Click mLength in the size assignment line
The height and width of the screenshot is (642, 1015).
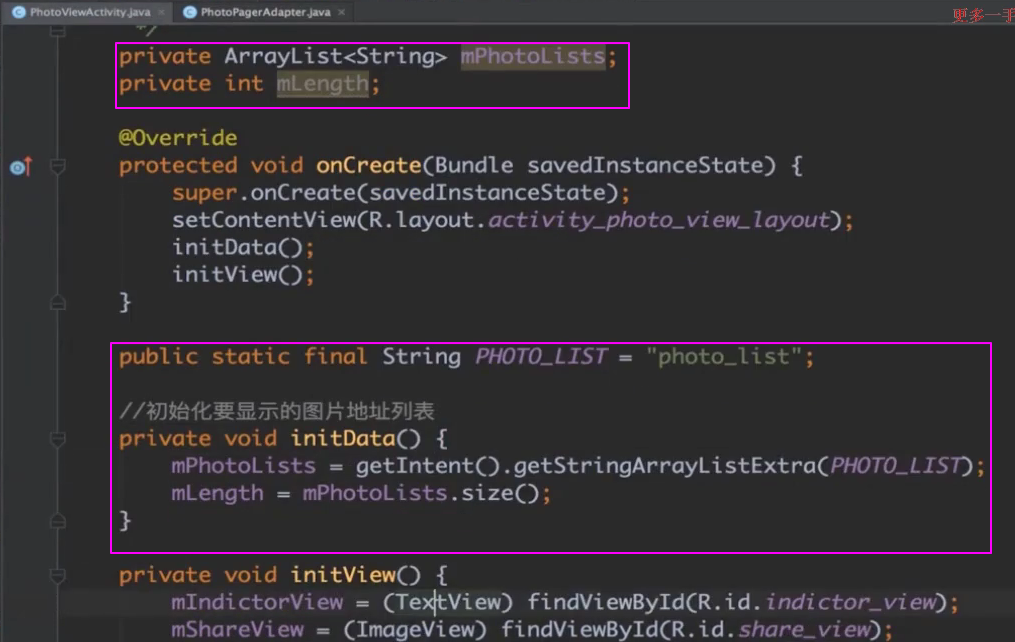[x=218, y=494]
